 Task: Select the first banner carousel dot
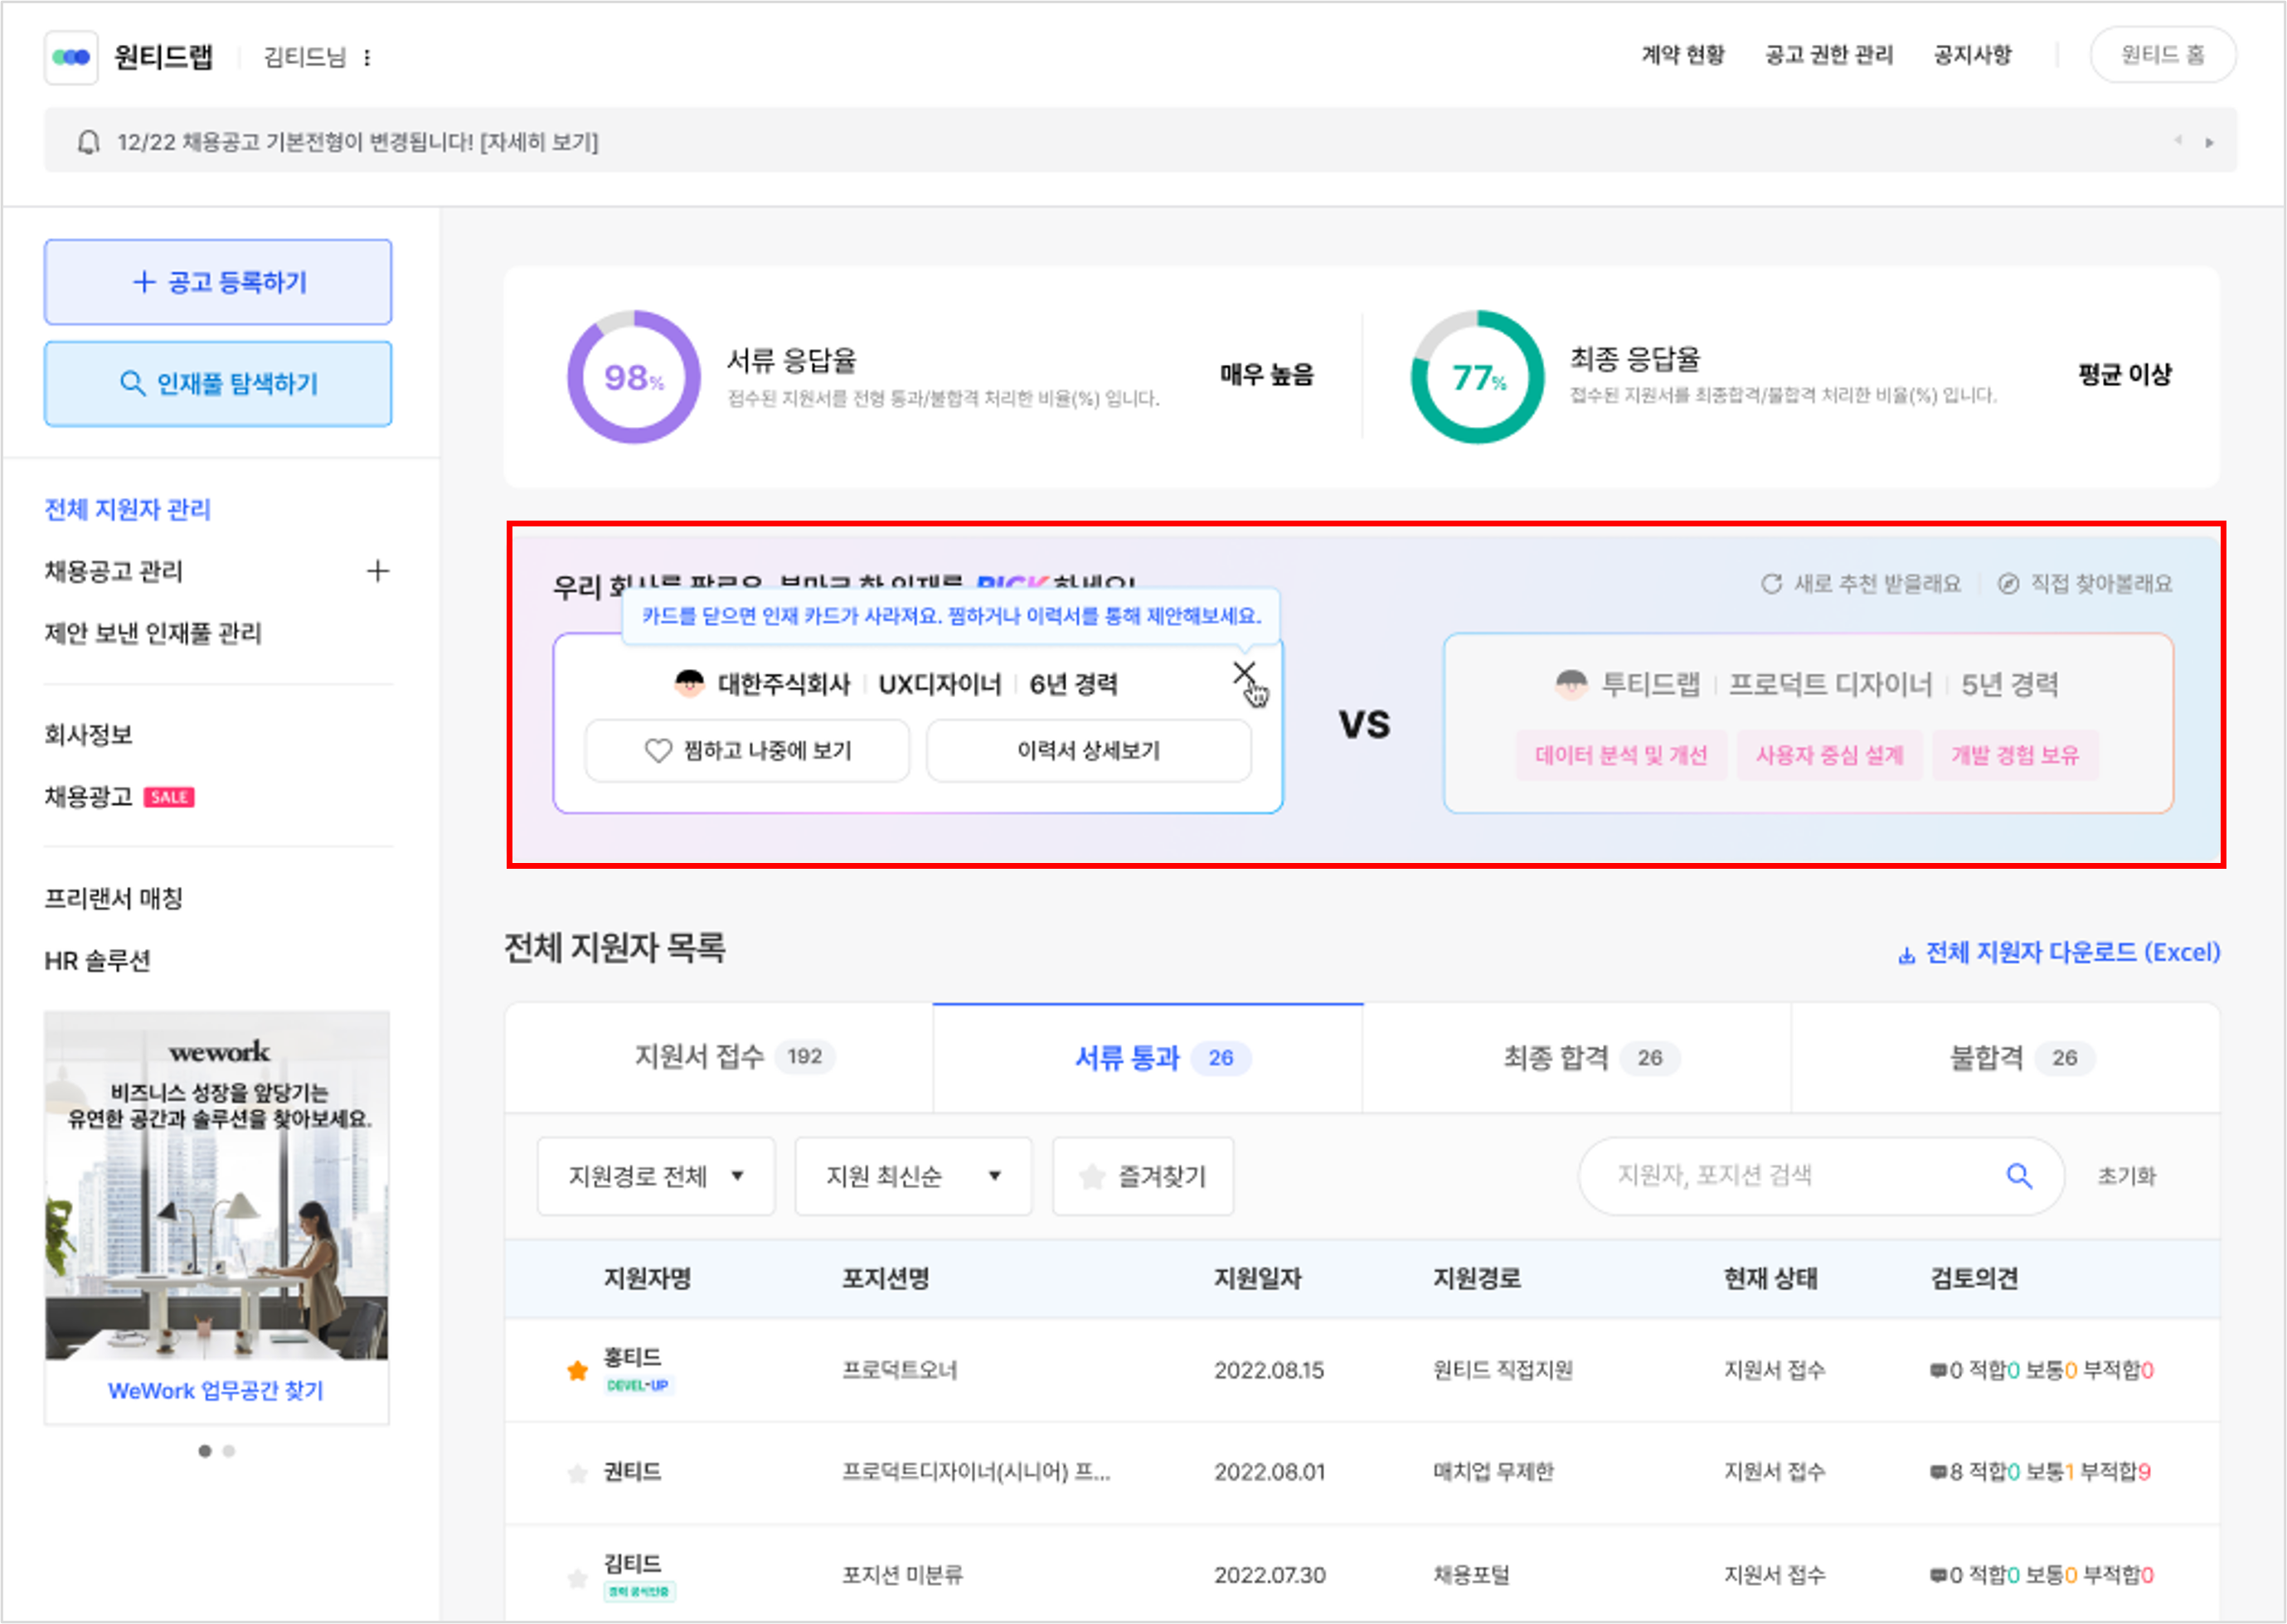point(205,1450)
